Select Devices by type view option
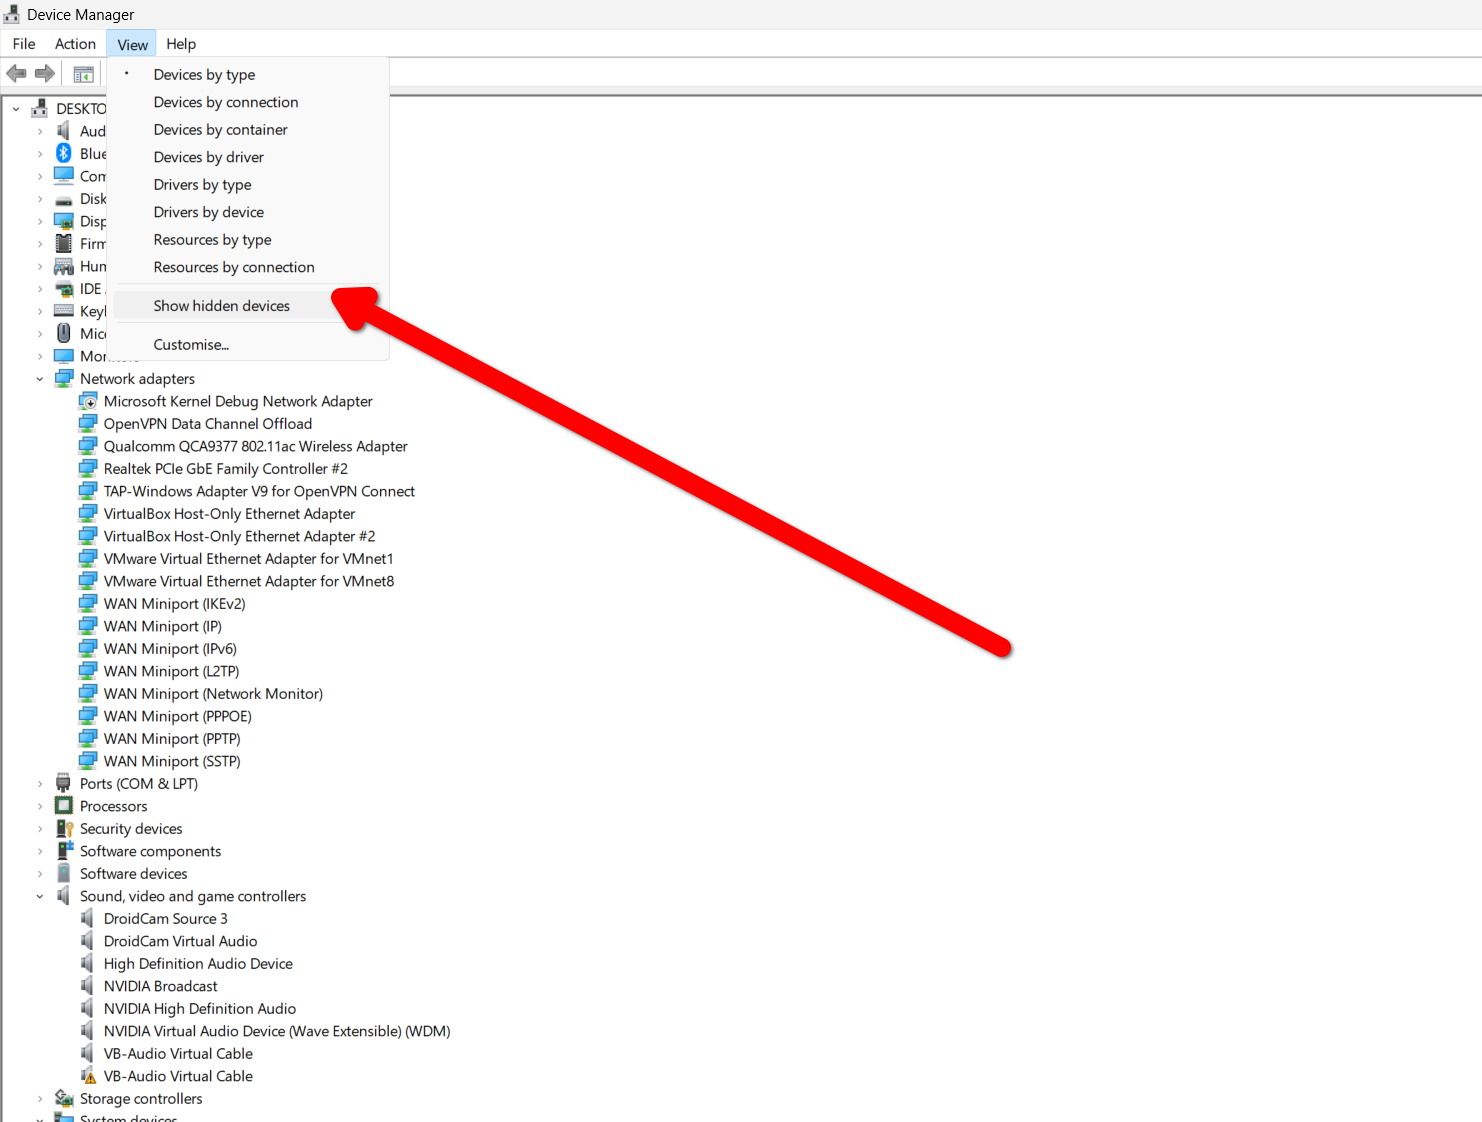 pos(204,74)
